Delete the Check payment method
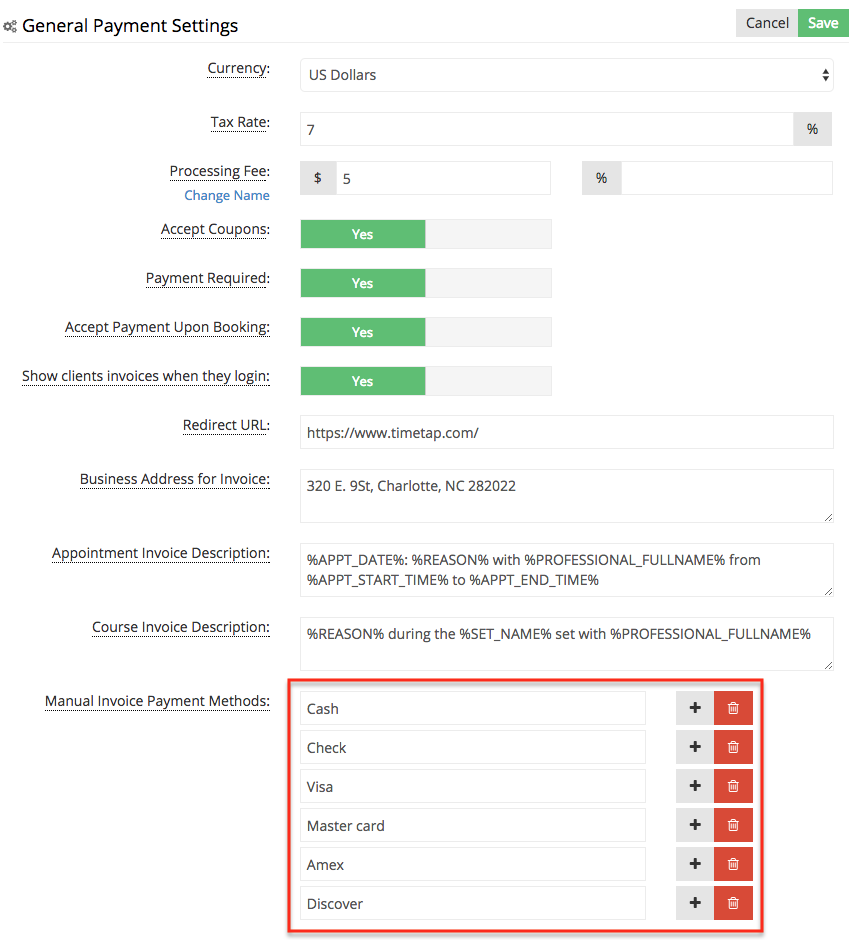The image size is (864, 940). 733,746
